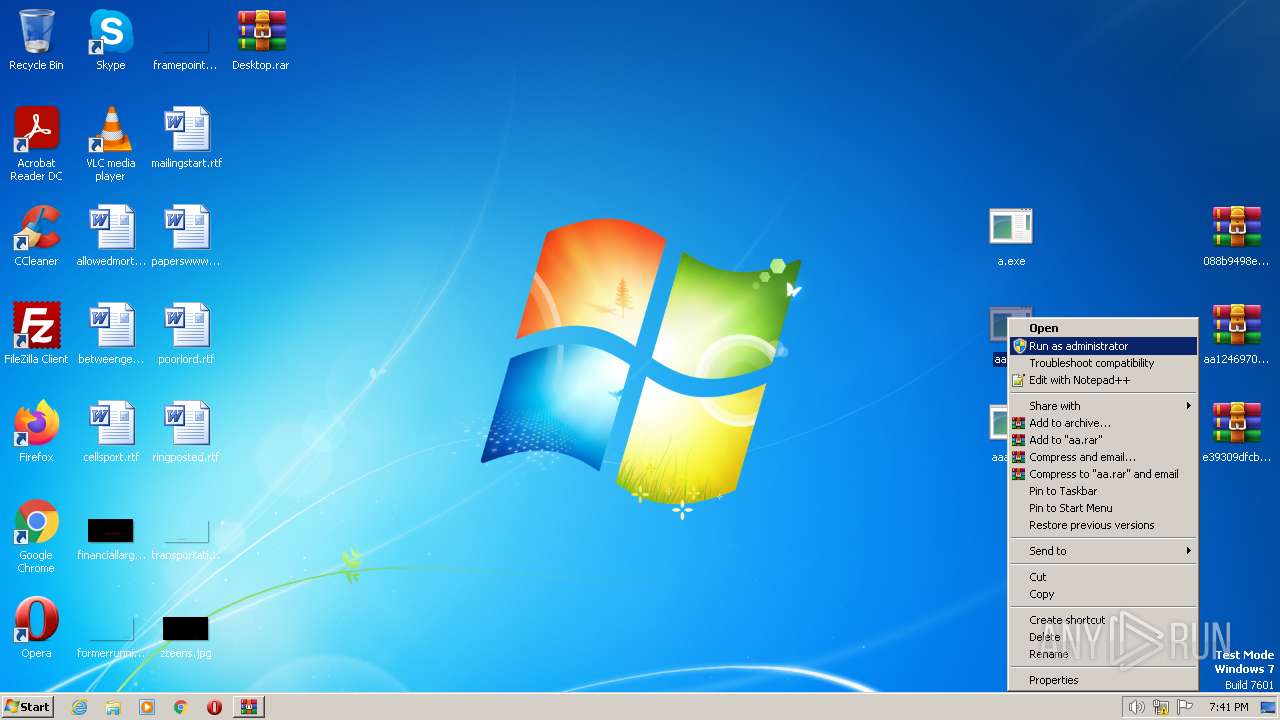Open Media Player from taskbar
The height and width of the screenshot is (720, 1280).
147,707
